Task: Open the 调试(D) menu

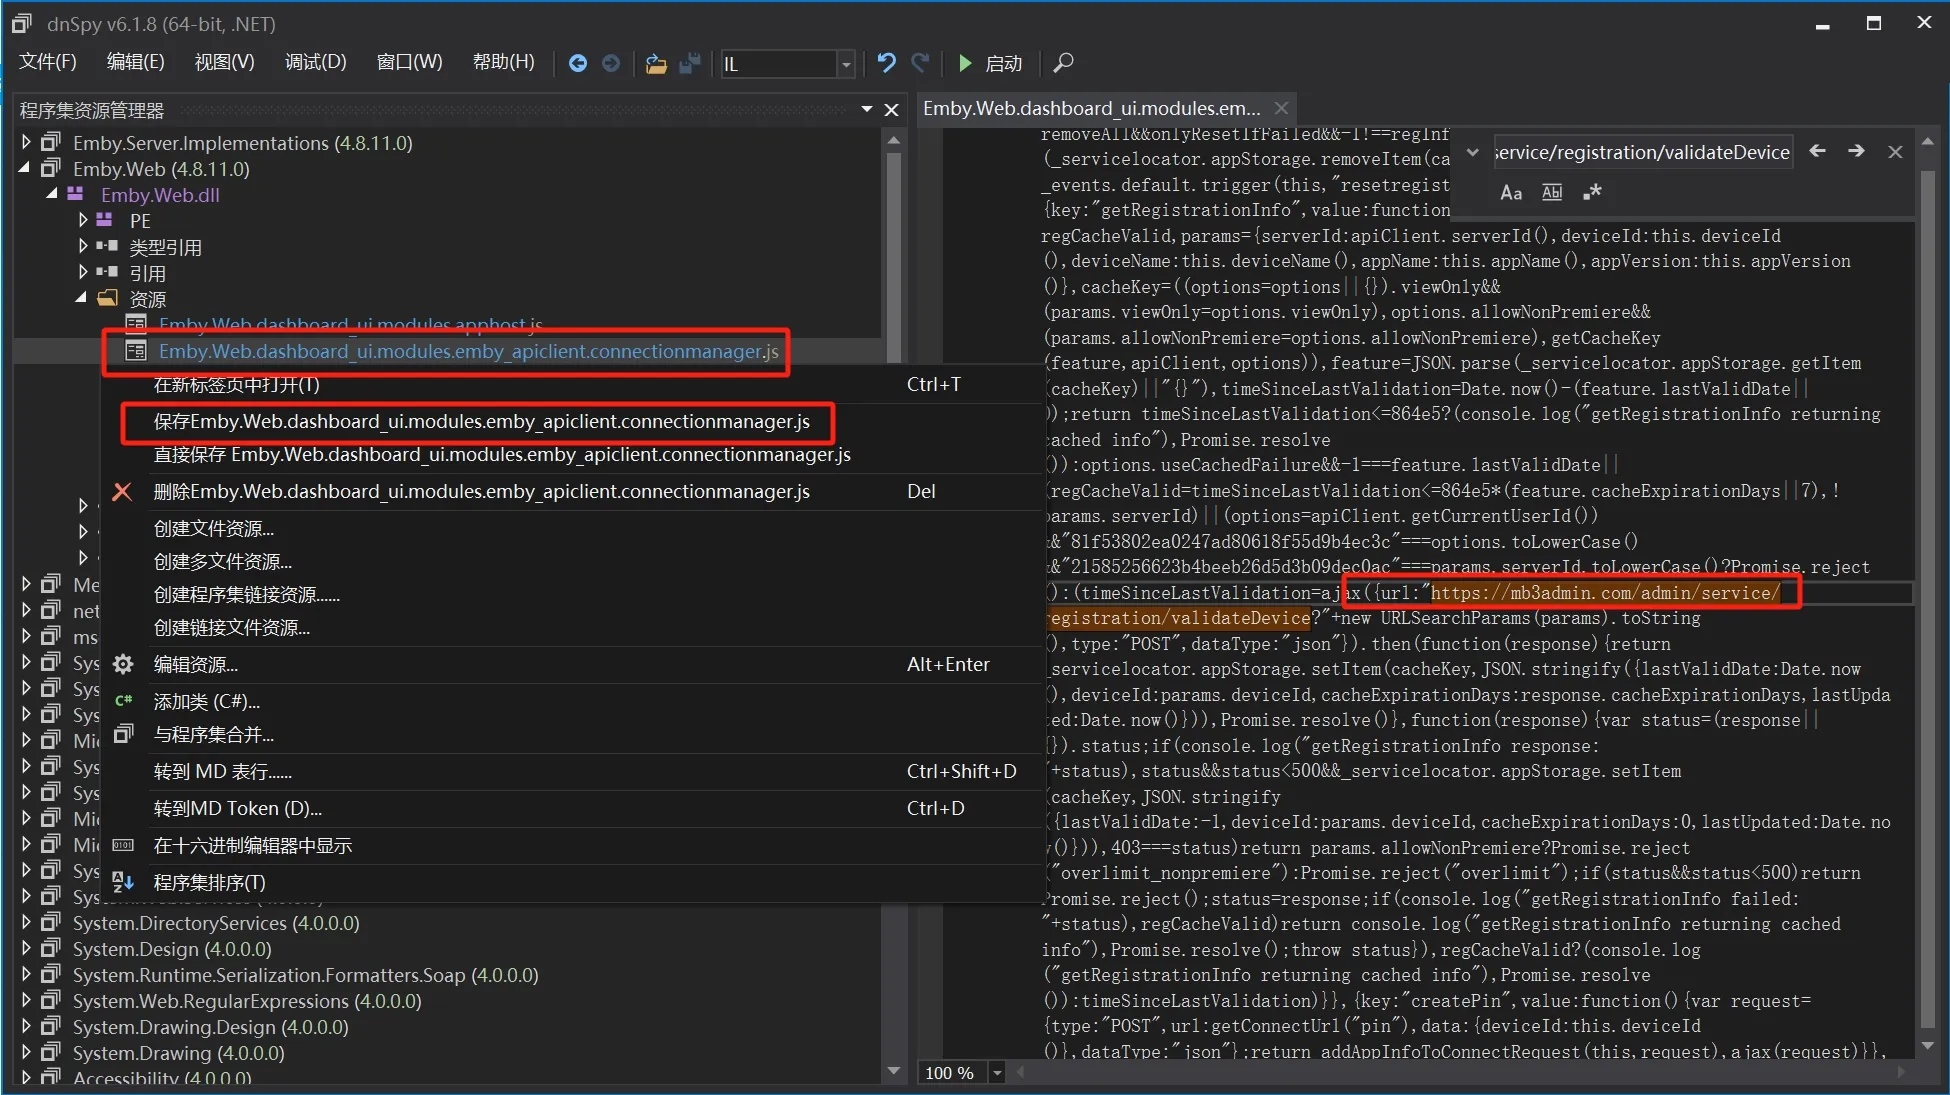Action: pyautogui.click(x=315, y=62)
